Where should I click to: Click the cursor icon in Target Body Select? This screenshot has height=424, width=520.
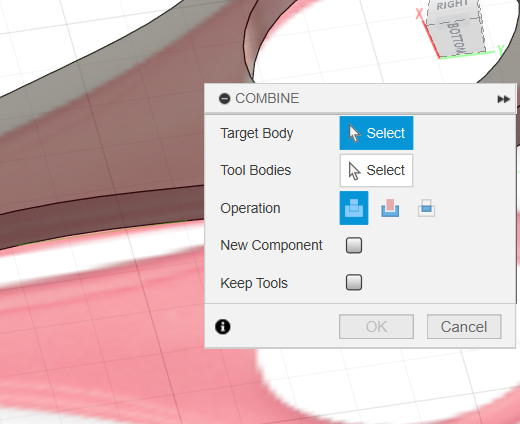pyautogui.click(x=354, y=133)
